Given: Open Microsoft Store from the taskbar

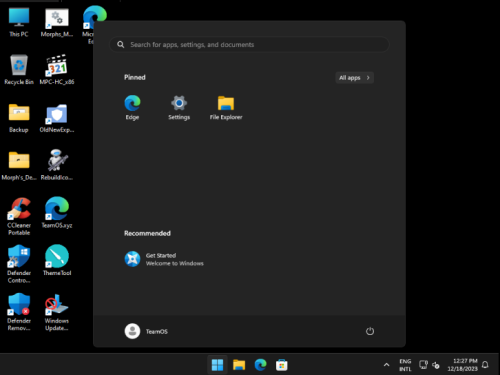Looking at the screenshot, I should pyautogui.click(x=282, y=365).
